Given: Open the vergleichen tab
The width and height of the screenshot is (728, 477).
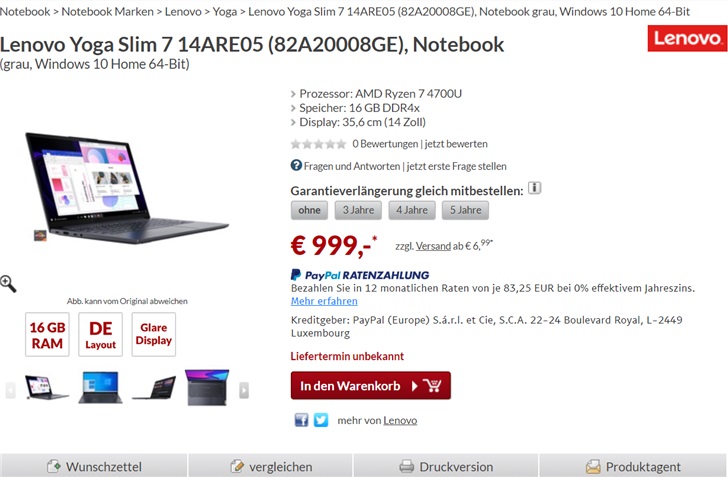Looking at the screenshot, I should click(271, 466).
